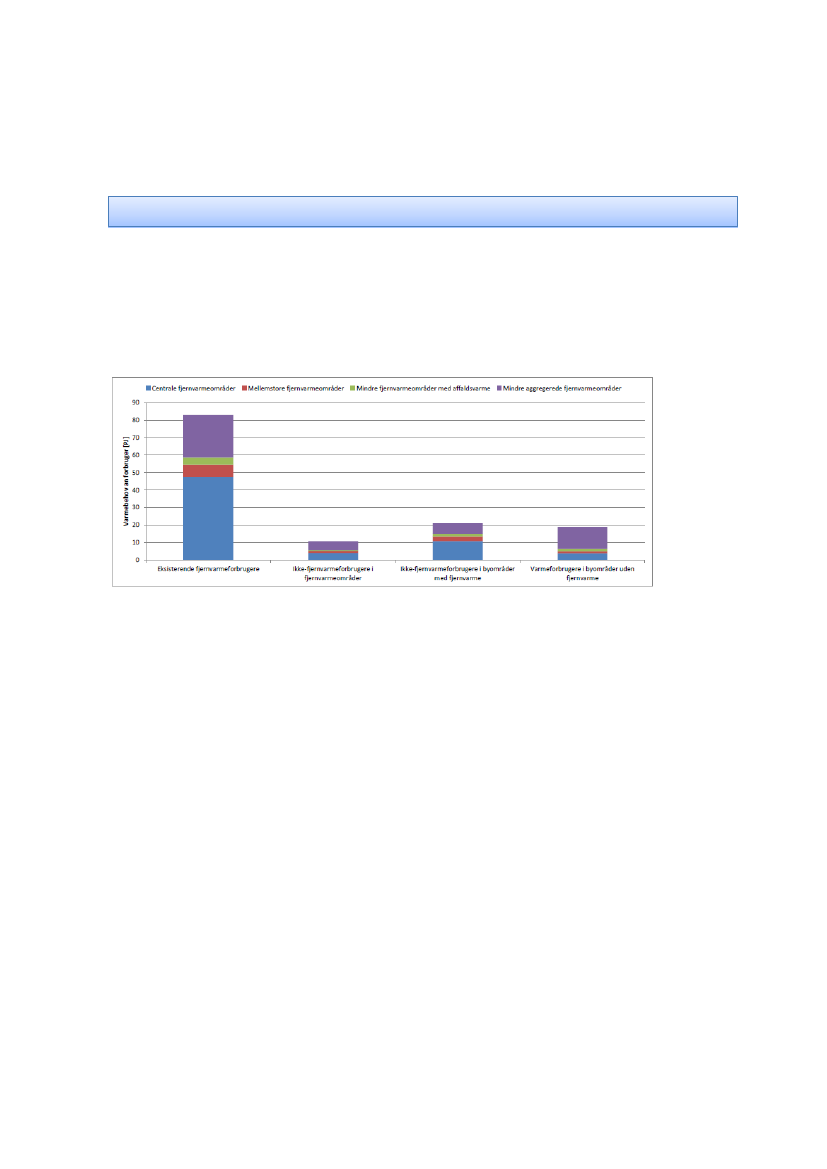Click the blue segment of the 'Ikke-fjernvarmeforbrugere i byområder med fjernvarme' bar
Image resolution: width=827 pixels, height=1169 pixels.
coord(458,550)
